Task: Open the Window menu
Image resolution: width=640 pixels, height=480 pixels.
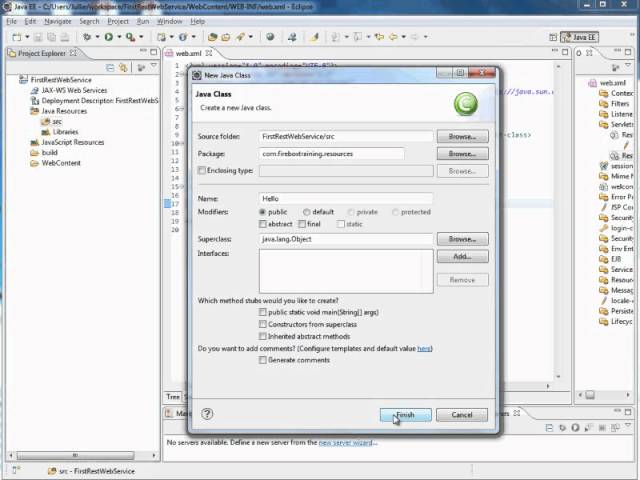Action: coord(169,21)
